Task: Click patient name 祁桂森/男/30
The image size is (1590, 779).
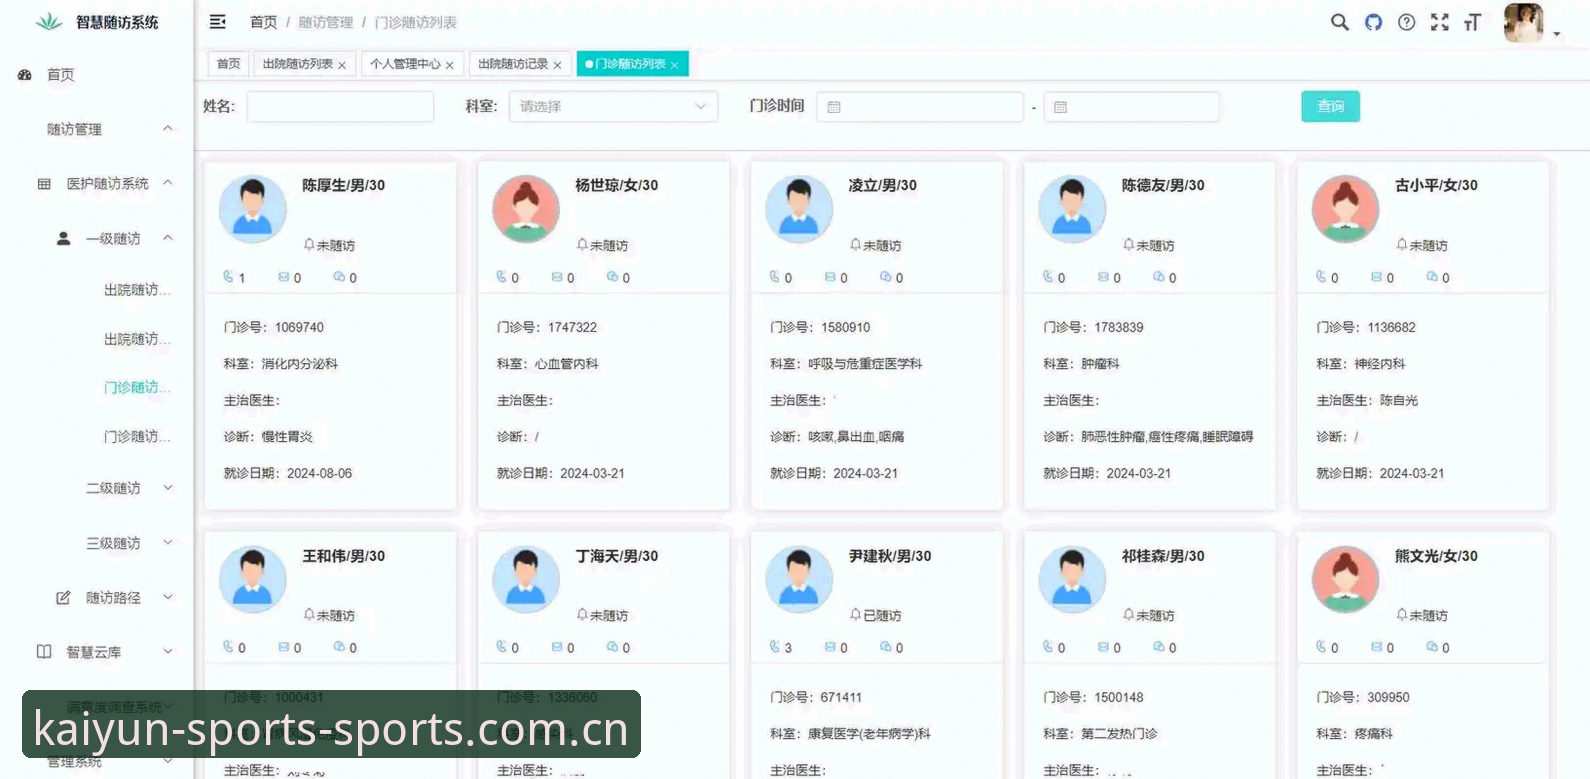Action: [x=1163, y=556]
